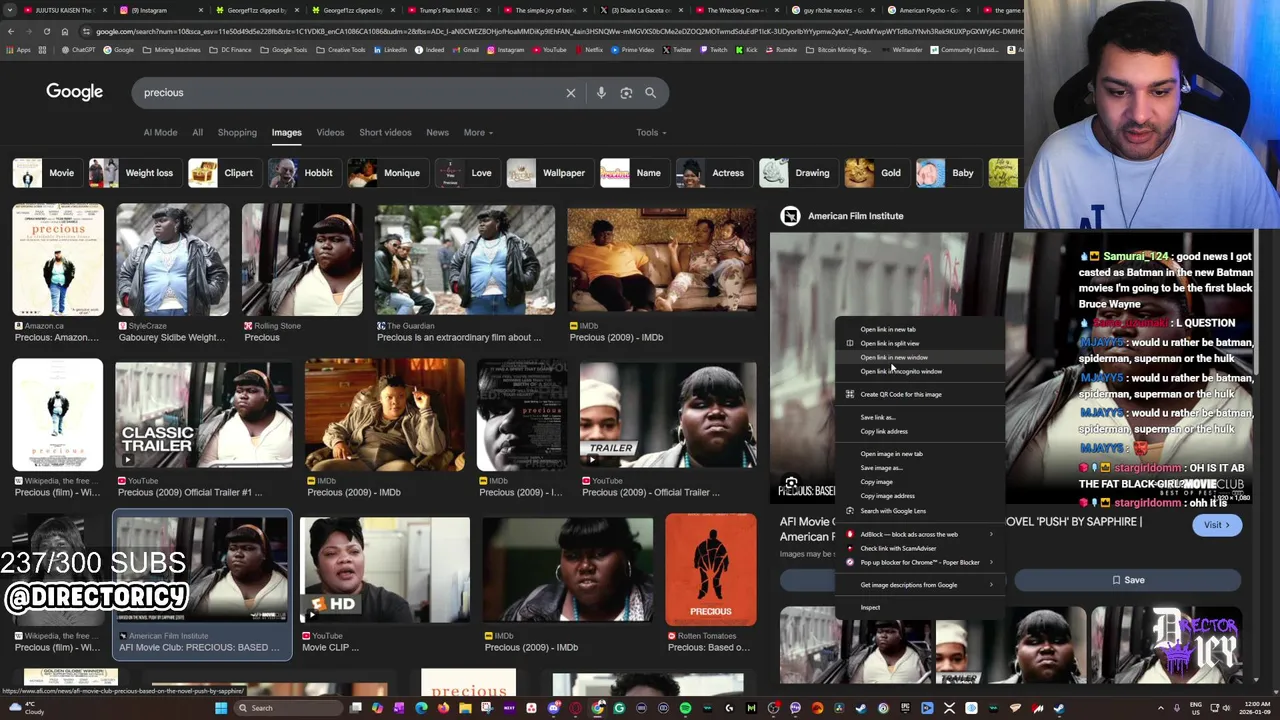Switch to the News tab
Screen dimensions: 1280x720
[x=437, y=132]
